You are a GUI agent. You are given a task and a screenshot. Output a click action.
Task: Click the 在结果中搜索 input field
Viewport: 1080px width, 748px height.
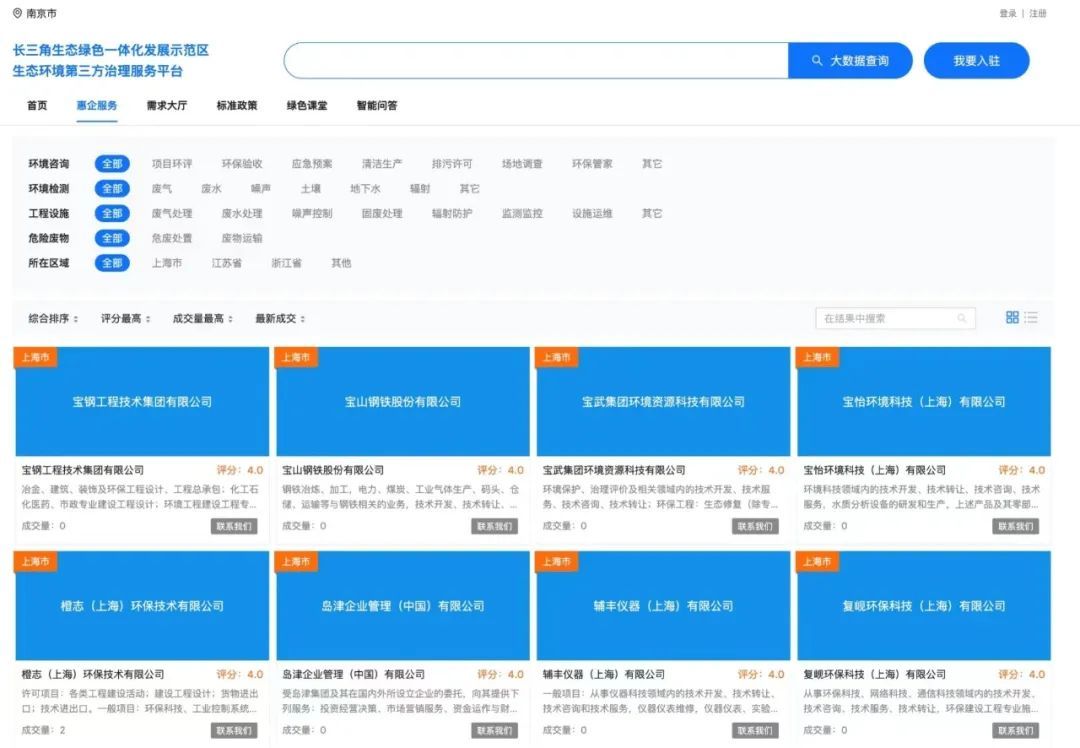(895, 318)
